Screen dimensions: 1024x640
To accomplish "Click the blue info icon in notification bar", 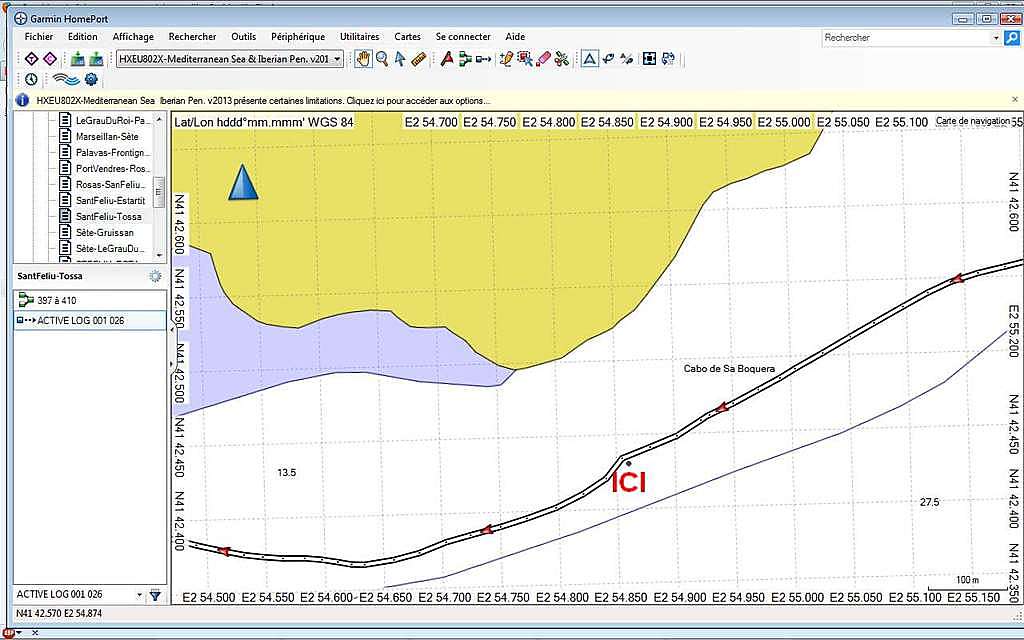I will 22,100.
